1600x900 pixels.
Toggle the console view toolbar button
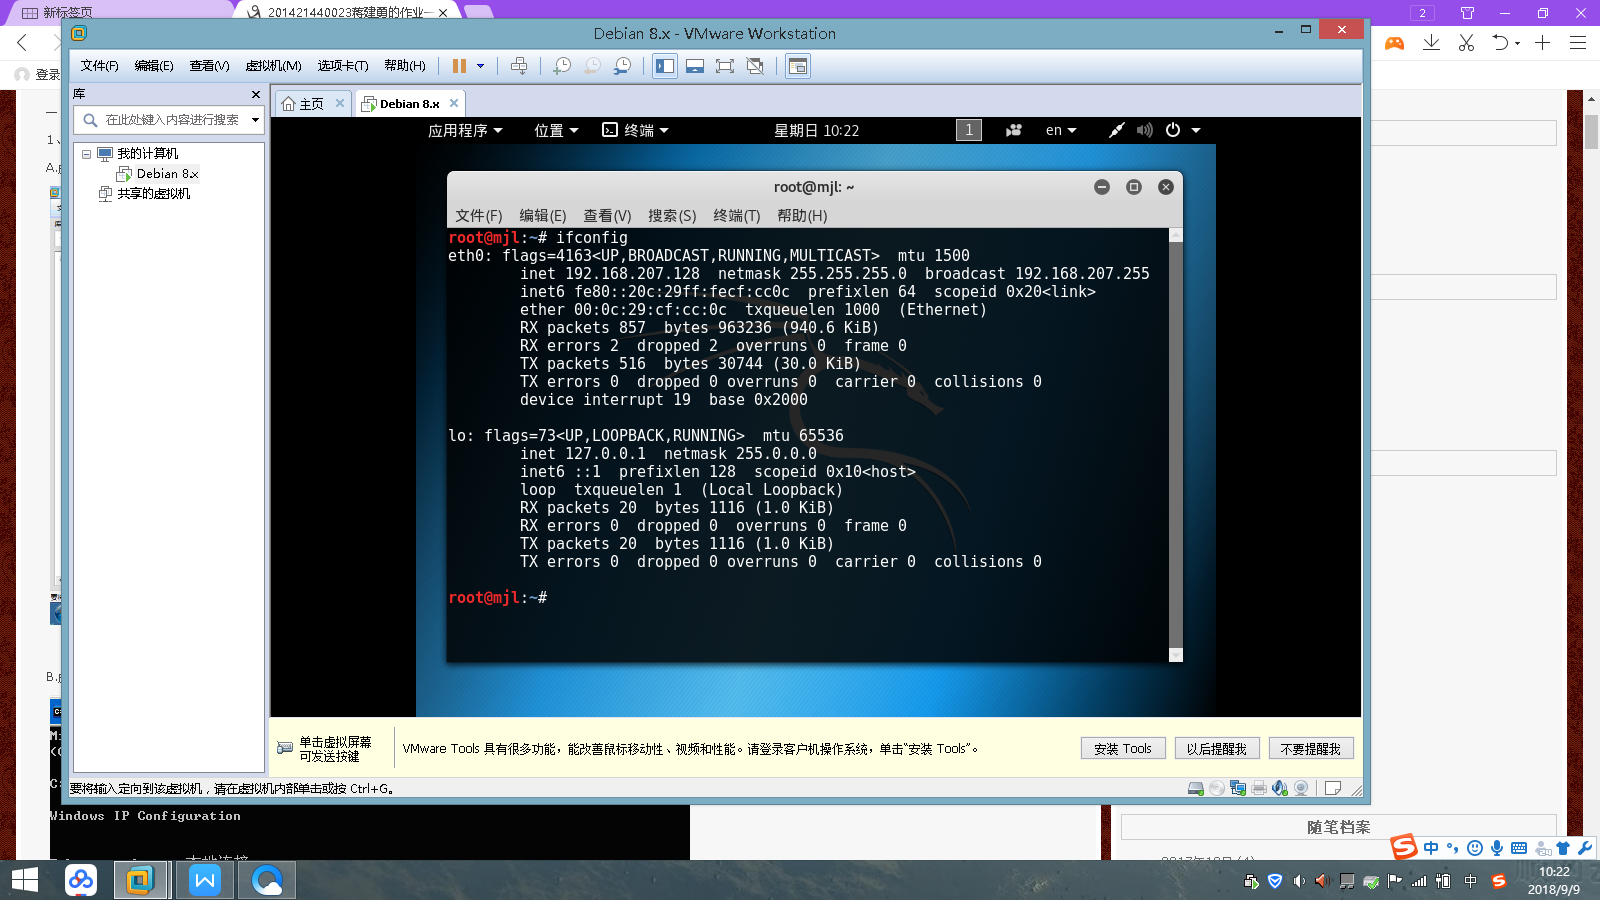tap(798, 66)
